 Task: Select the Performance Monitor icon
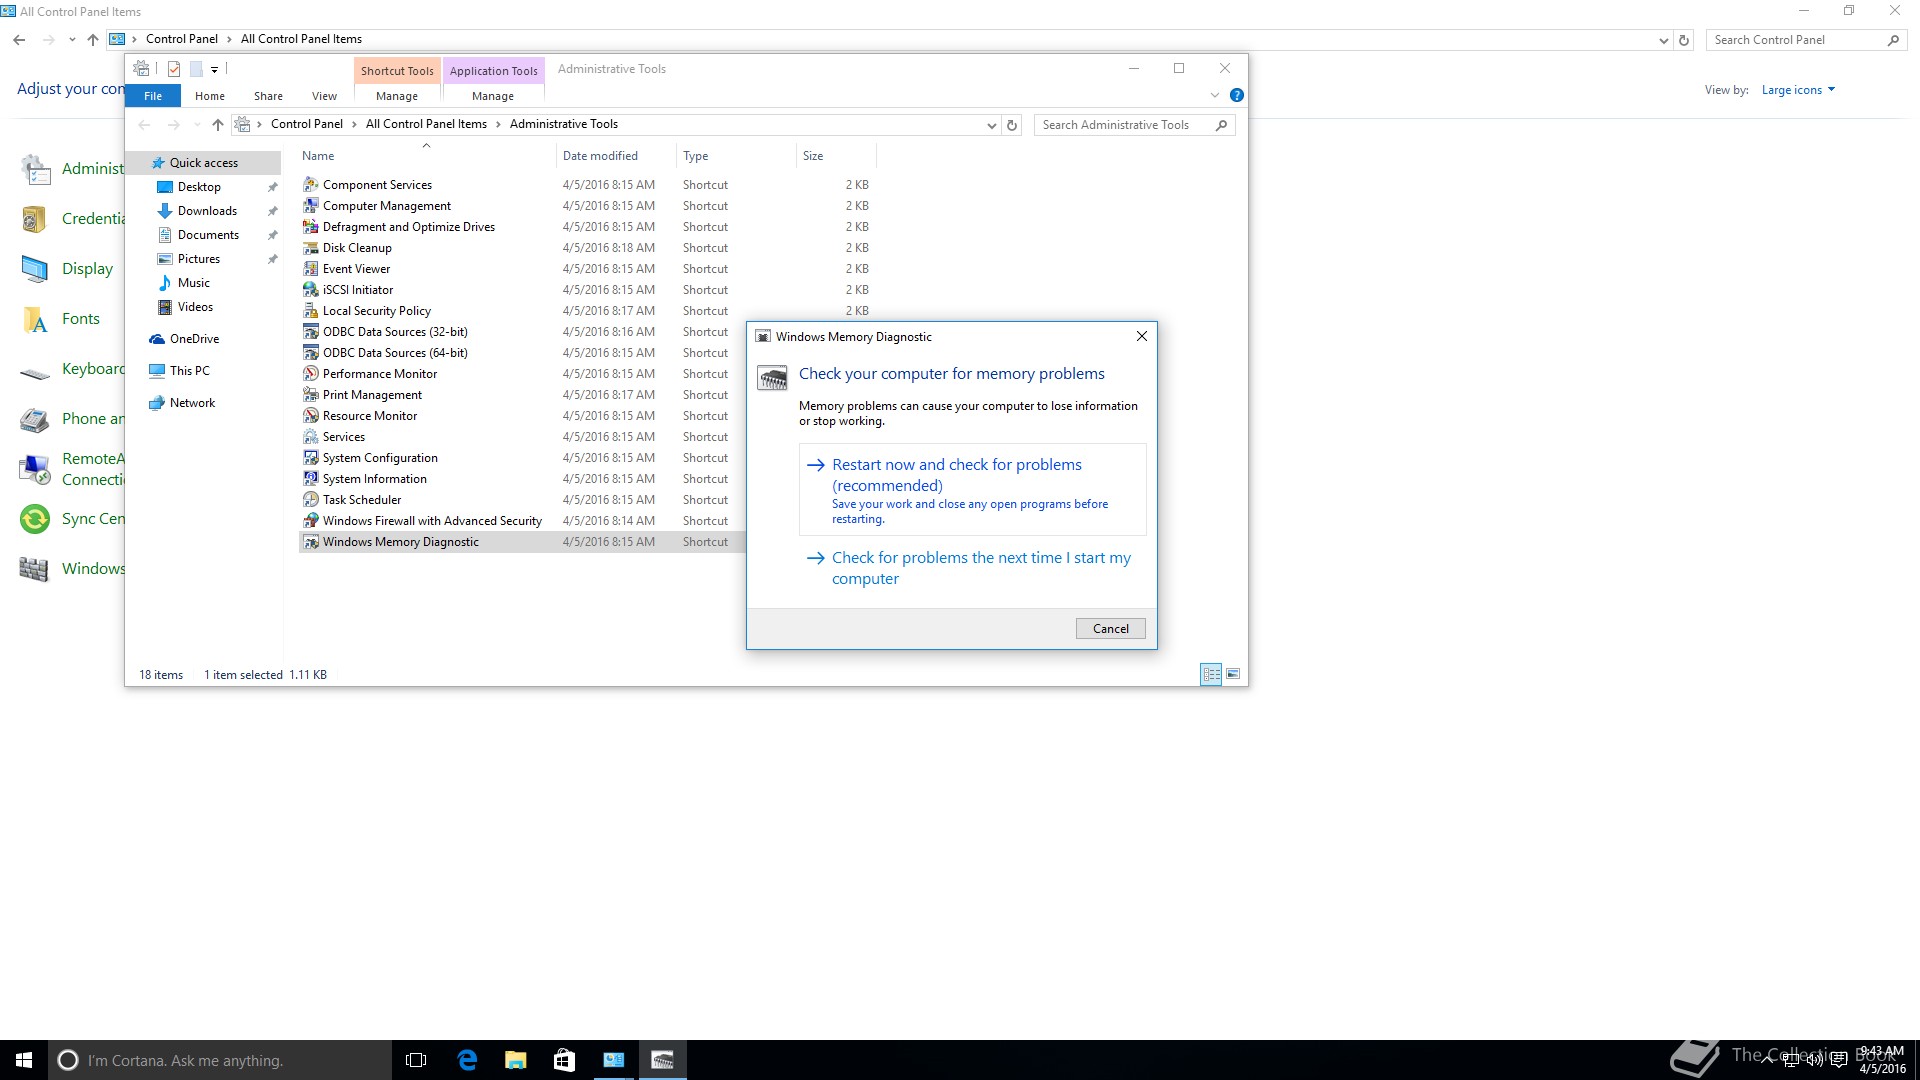coord(311,373)
